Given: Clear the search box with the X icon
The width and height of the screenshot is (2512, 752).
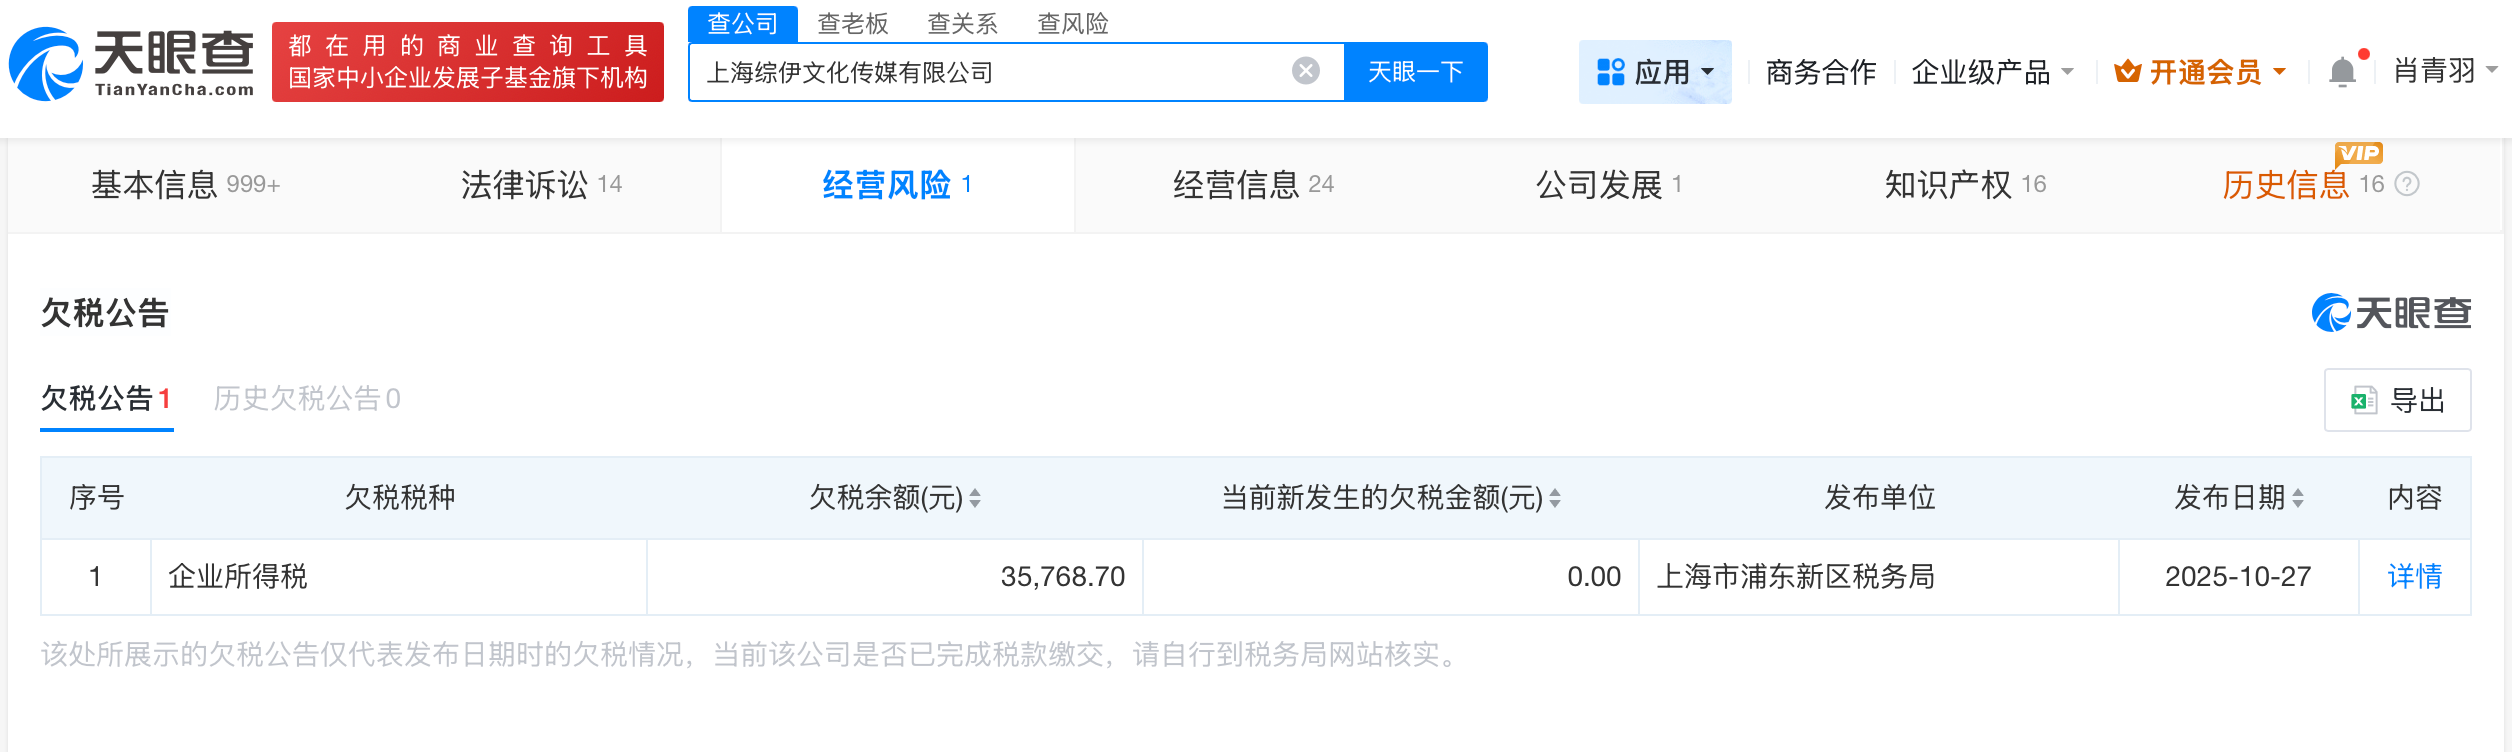Looking at the screenshot, I should [x=1306, y=71].
